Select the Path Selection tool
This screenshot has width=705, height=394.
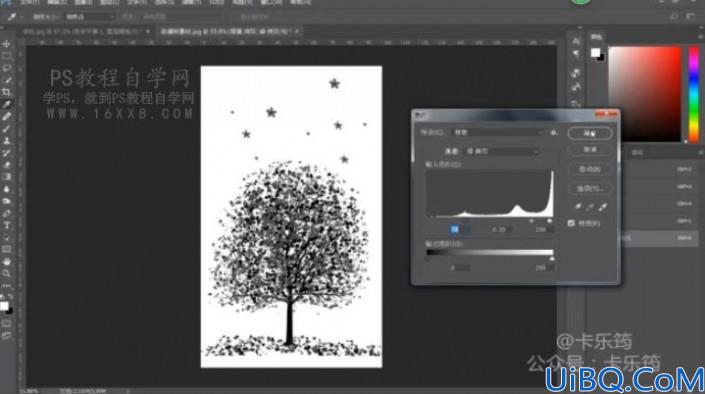[6, 238]
